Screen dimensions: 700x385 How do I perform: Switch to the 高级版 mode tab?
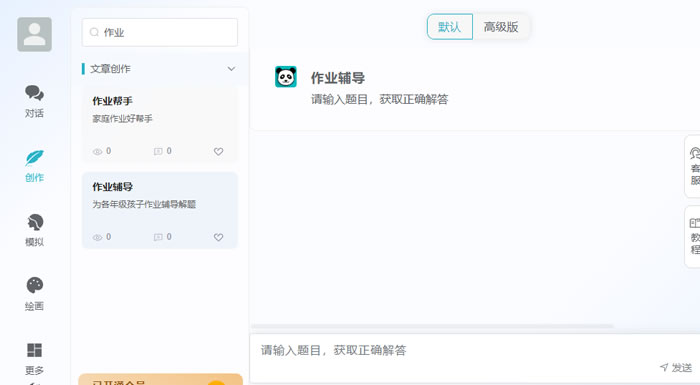tap(501, 27)
